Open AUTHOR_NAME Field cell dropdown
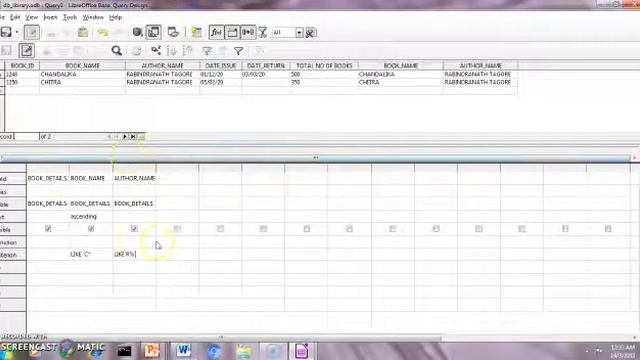Screen dimensions: 640x360 tap(134, 178)
